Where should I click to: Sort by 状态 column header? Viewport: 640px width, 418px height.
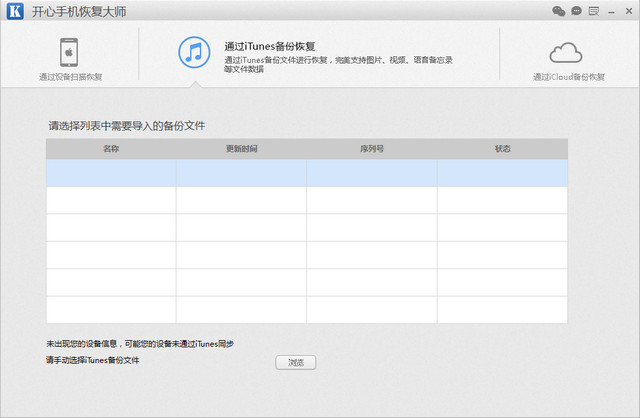(502, 149)
